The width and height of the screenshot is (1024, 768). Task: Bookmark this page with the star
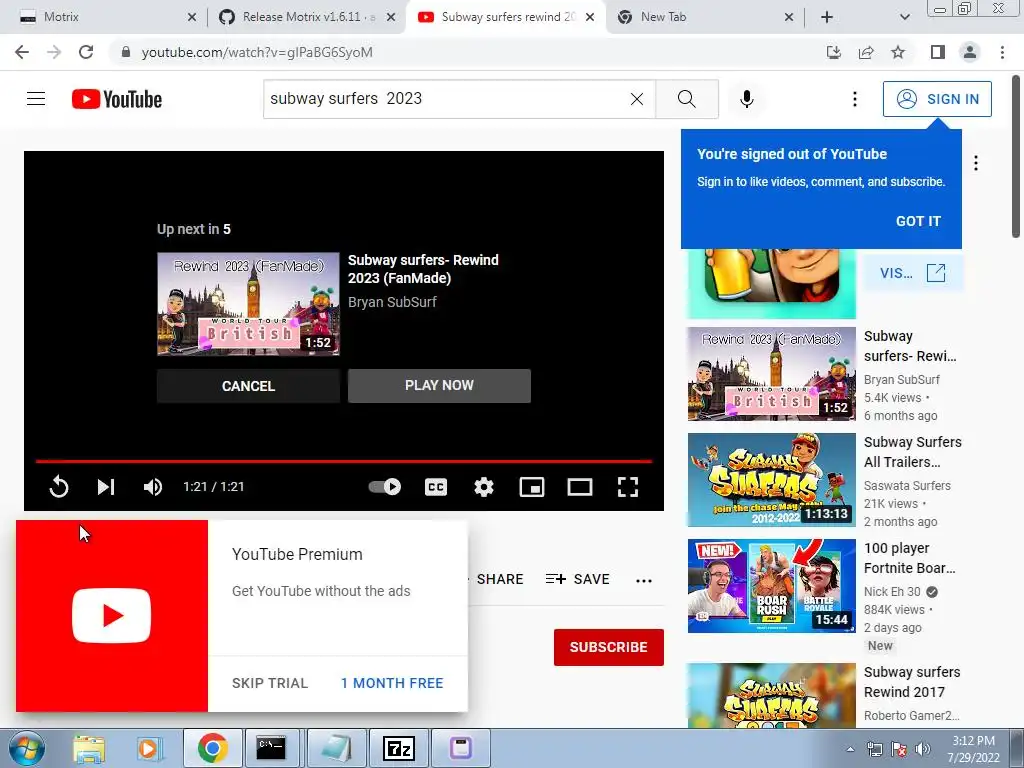[x=898, y=52]
